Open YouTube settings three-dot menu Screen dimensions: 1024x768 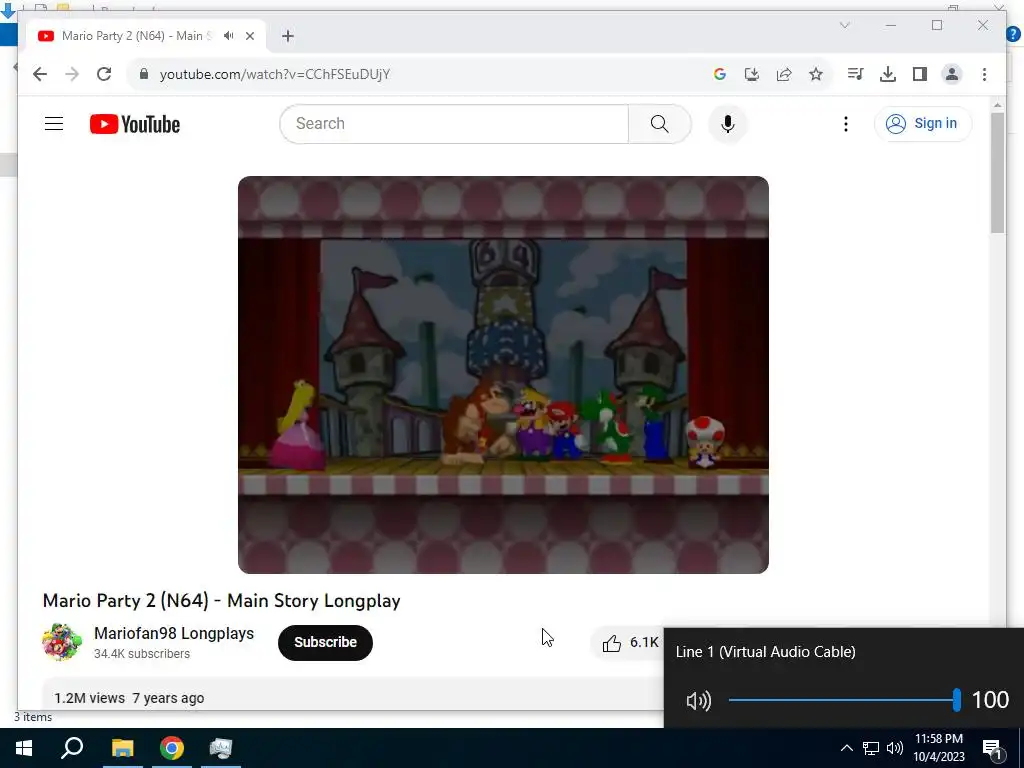(x=846, y=123)
